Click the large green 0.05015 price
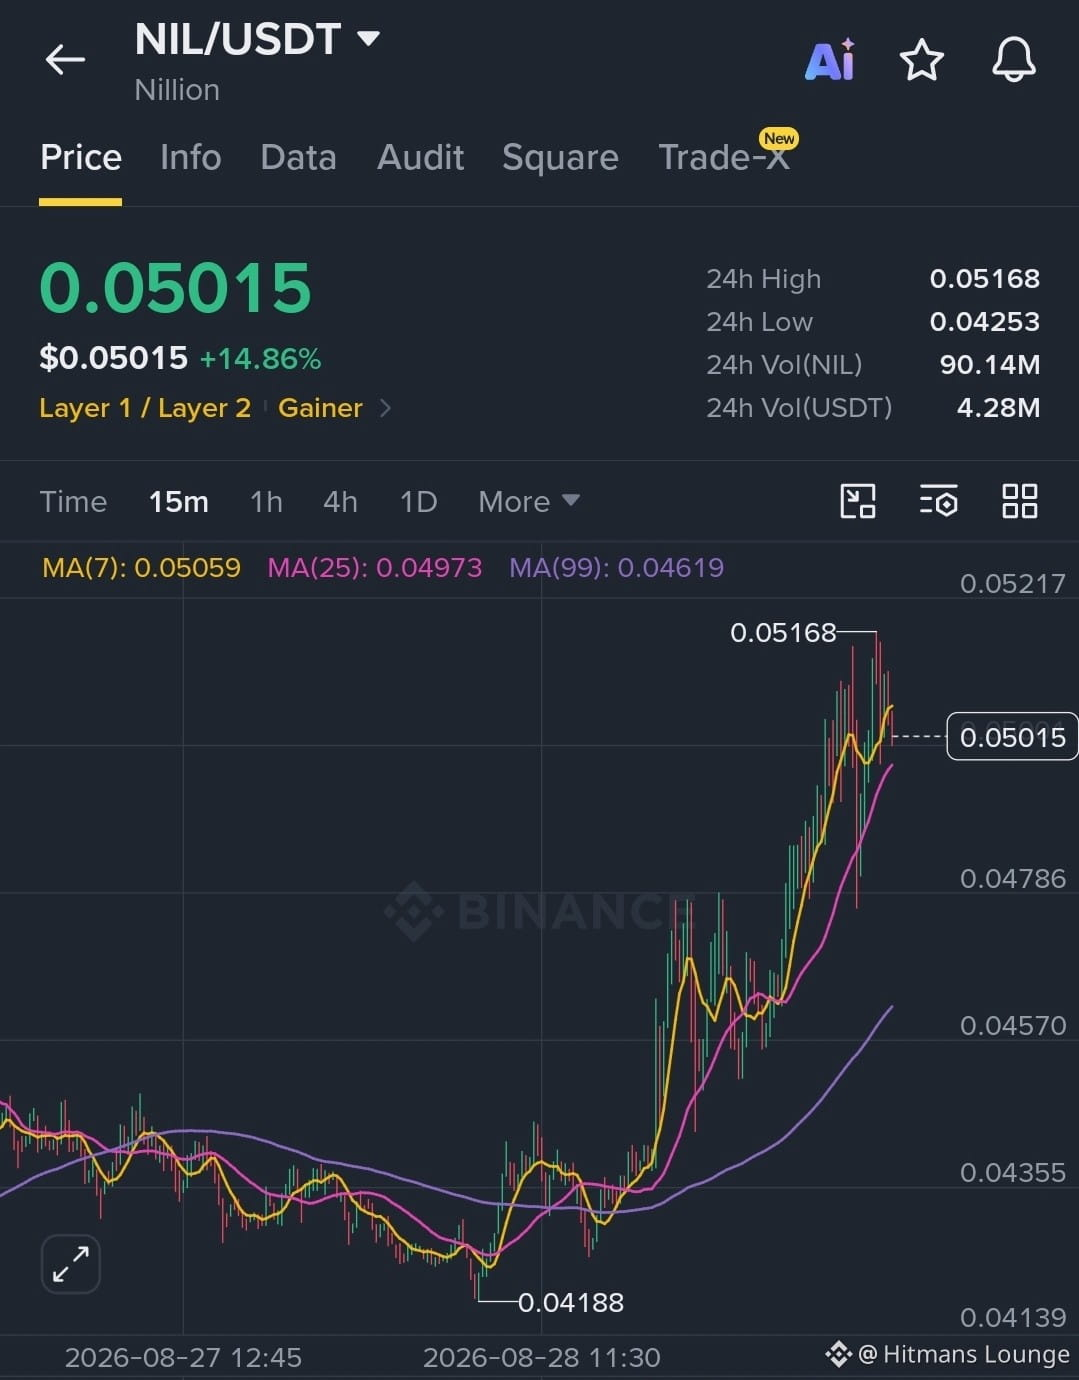1079x1380 pixels. click(x=175, y=288)
